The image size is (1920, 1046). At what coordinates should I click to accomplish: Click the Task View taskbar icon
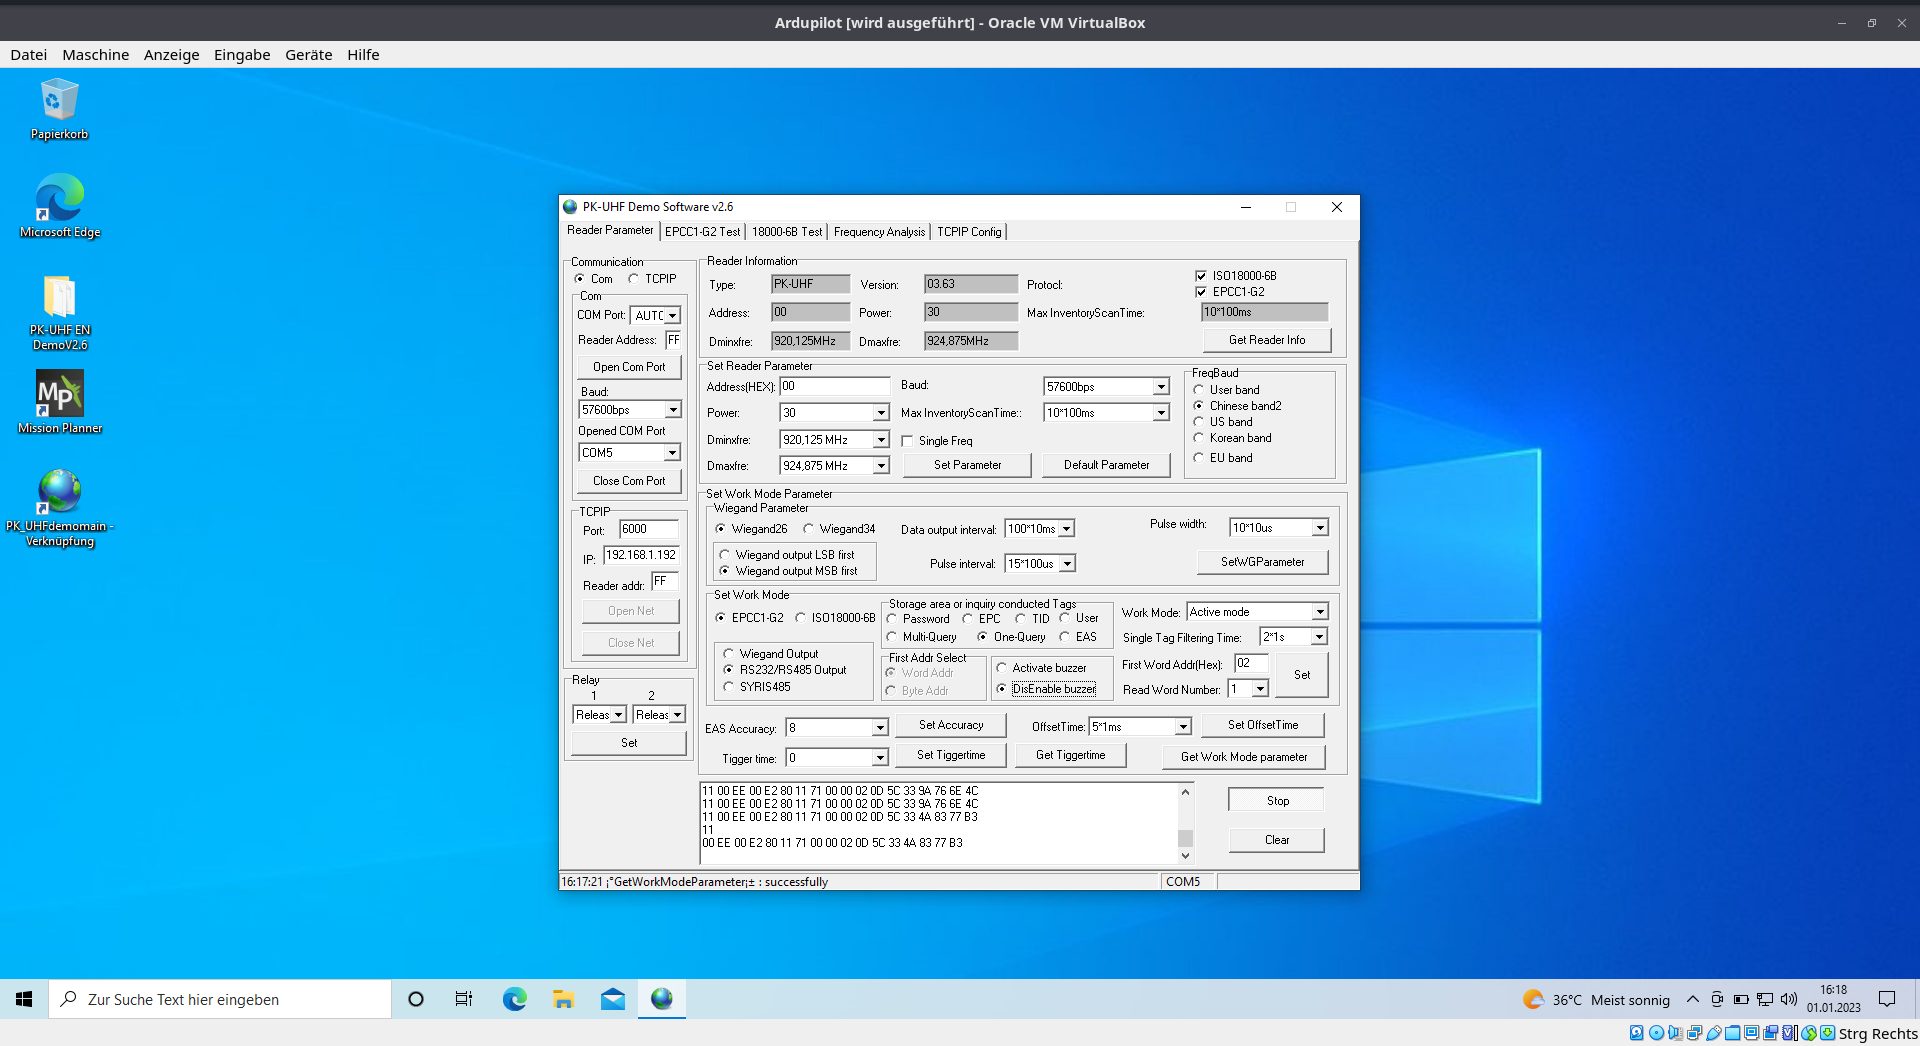pyautogui.click(x=464, y=999)
